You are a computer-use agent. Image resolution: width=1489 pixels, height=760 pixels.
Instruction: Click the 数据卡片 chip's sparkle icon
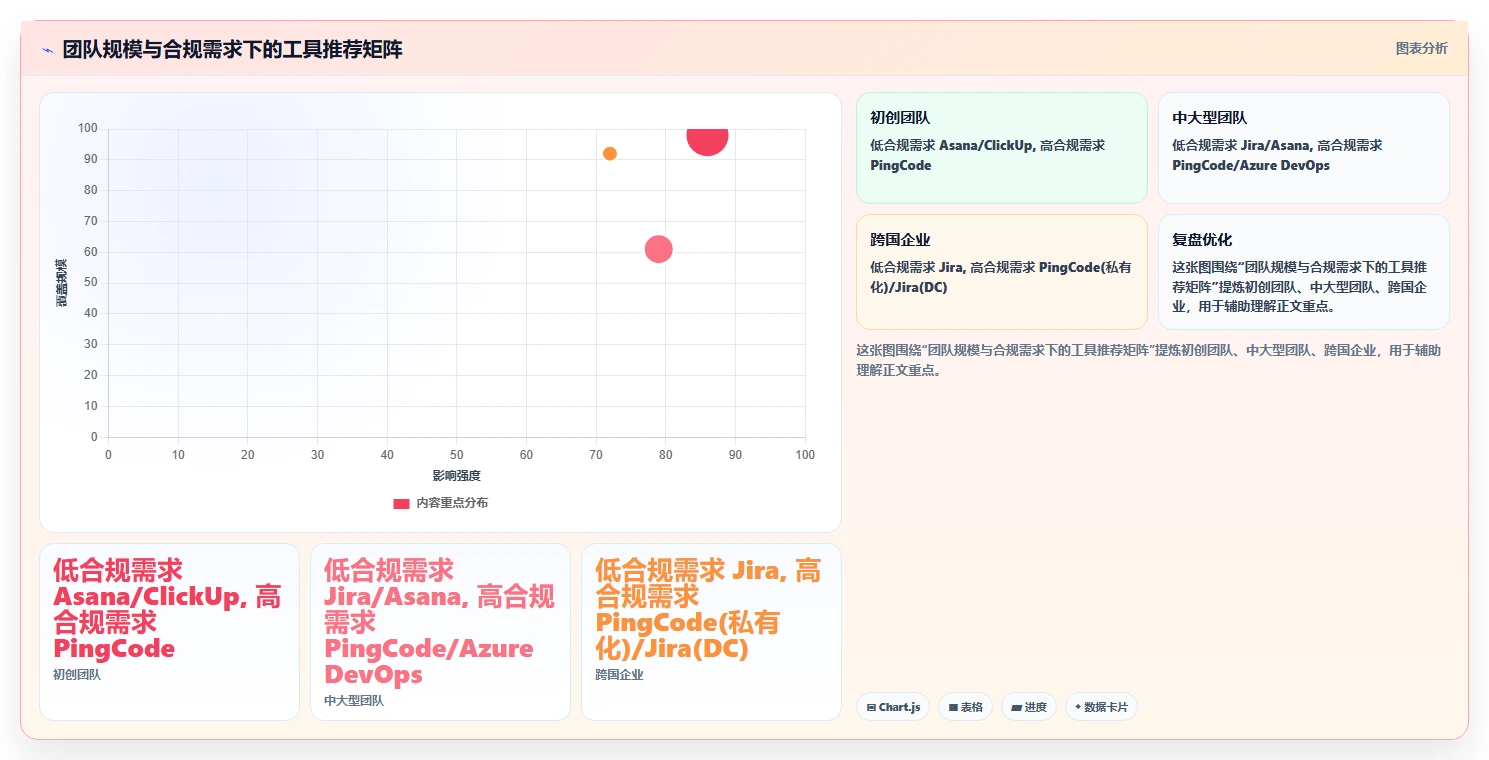(x=1078, y=707)
